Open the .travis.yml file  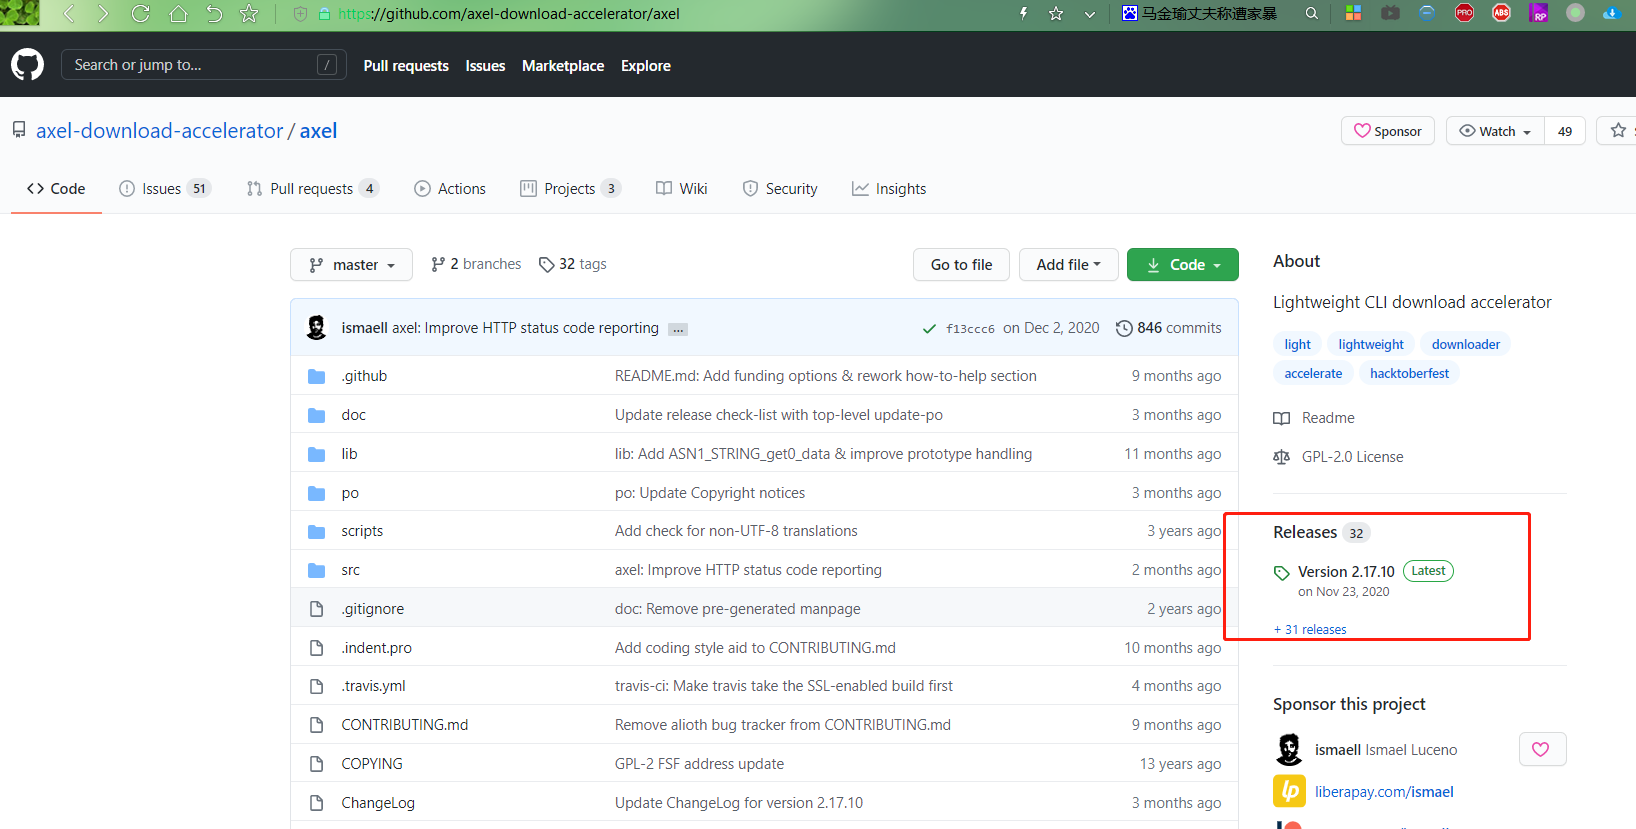pos(373,686)
